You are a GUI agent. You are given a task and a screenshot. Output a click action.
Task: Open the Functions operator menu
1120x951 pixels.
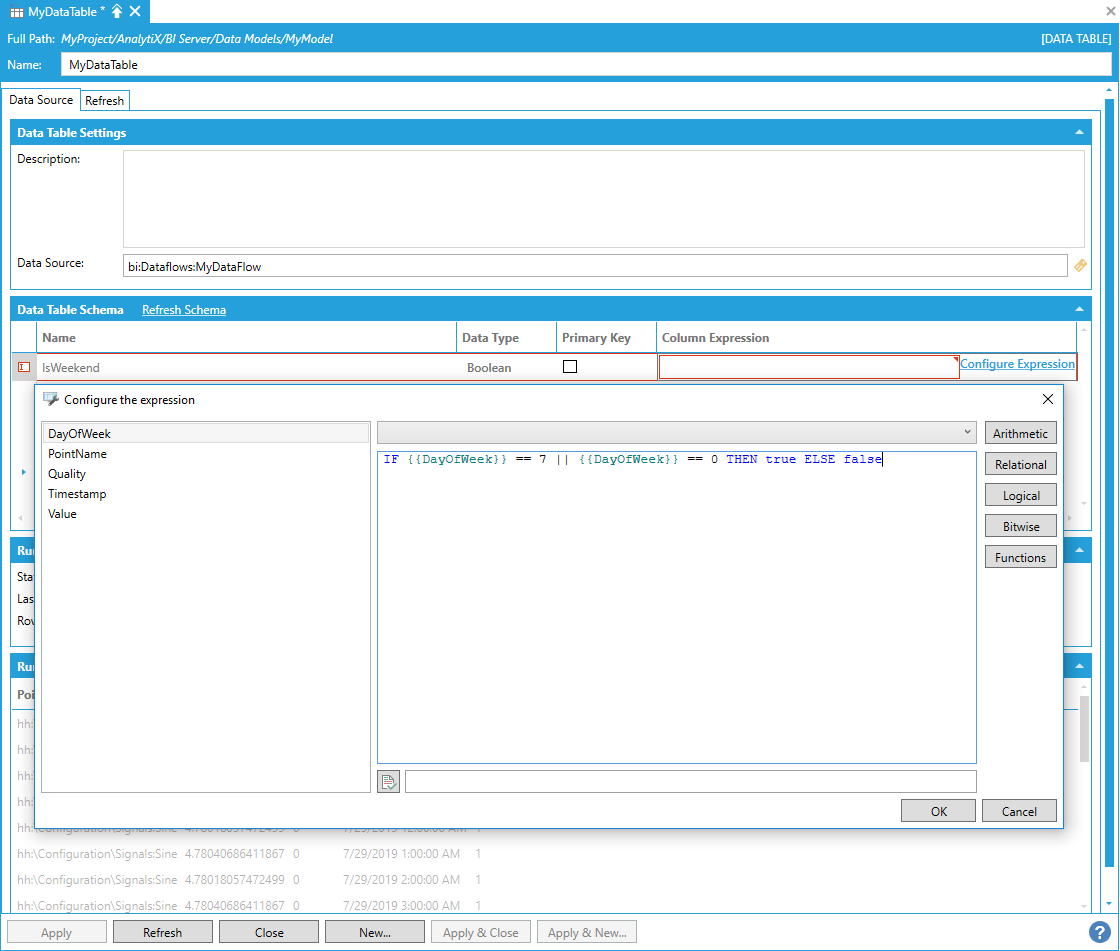click(1020, 558)
